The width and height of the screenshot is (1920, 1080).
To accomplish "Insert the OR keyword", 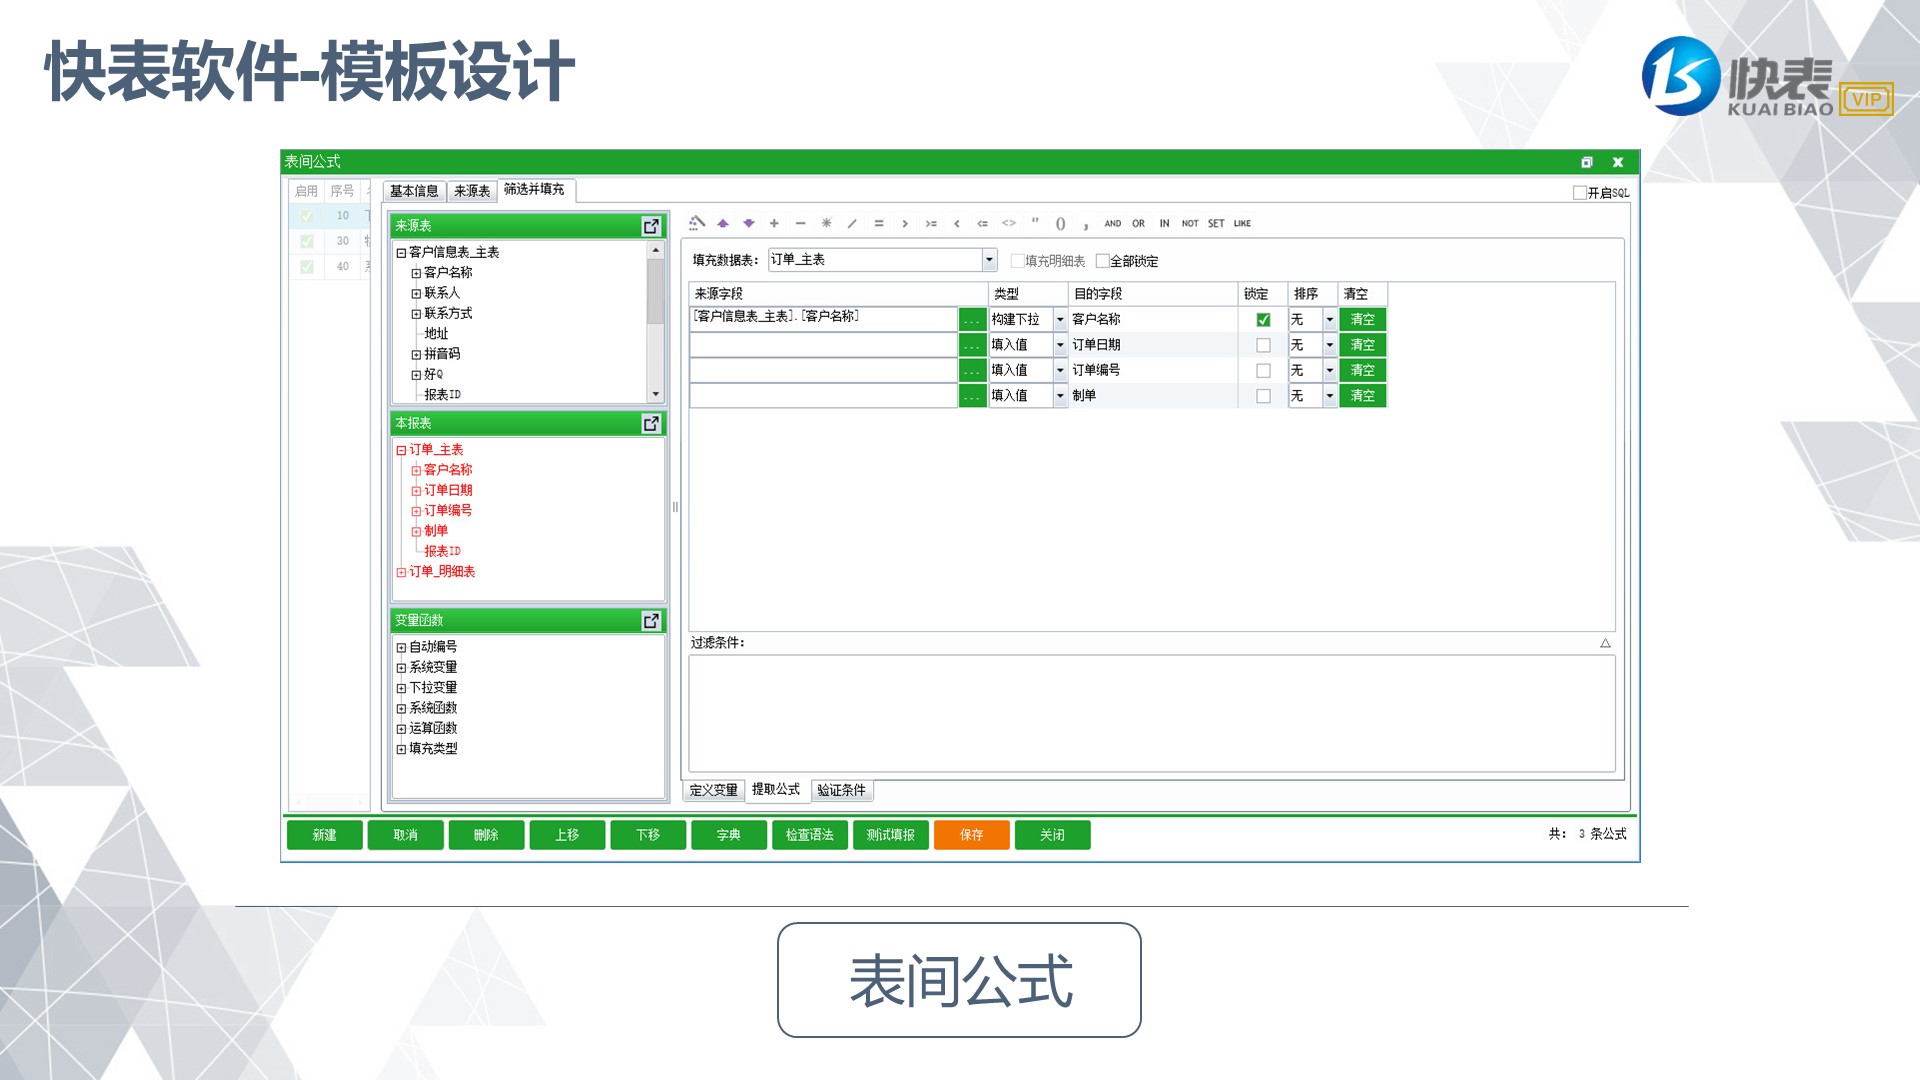I will (1139, 223).
